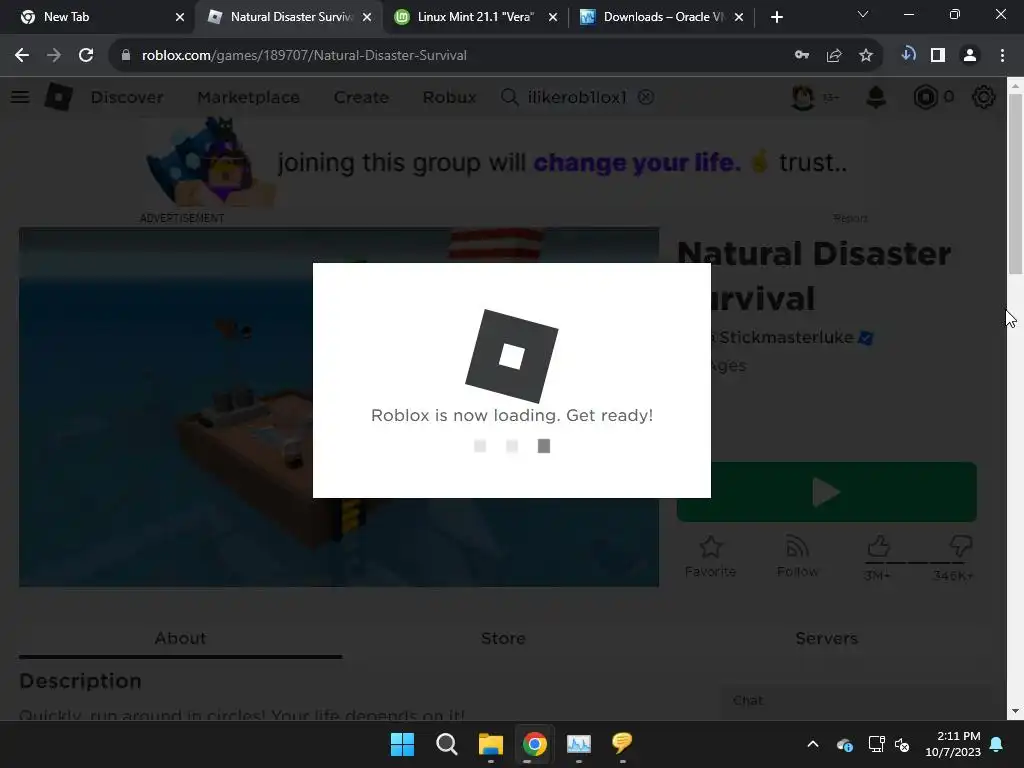Click the group advertisement banner
Screen dimensions: 1024x768
(x=503, y=163)
